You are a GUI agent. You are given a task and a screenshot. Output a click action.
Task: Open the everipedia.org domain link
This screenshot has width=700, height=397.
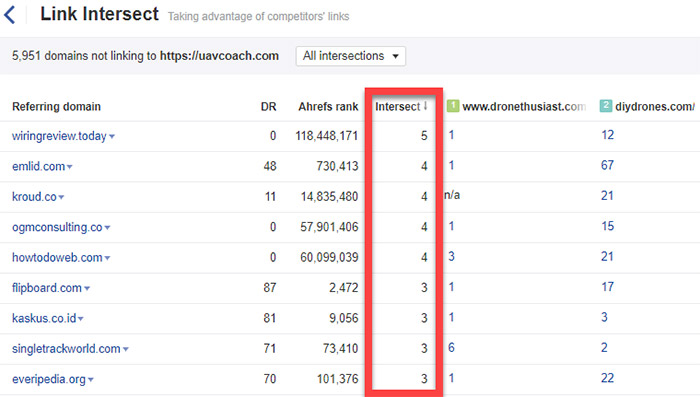pyautogui.click(x=49, y=379)
